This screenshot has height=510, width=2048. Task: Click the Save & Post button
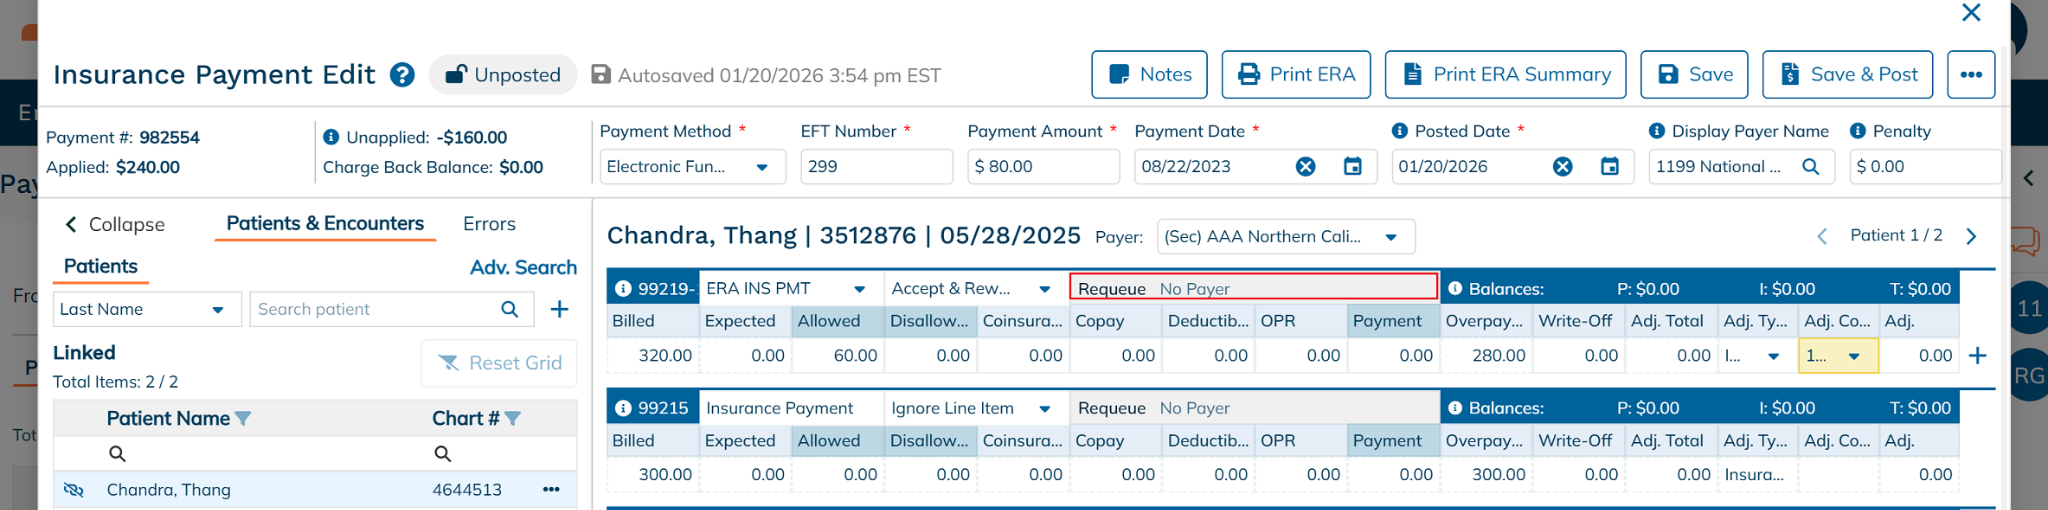click(x=1846, y=75)
